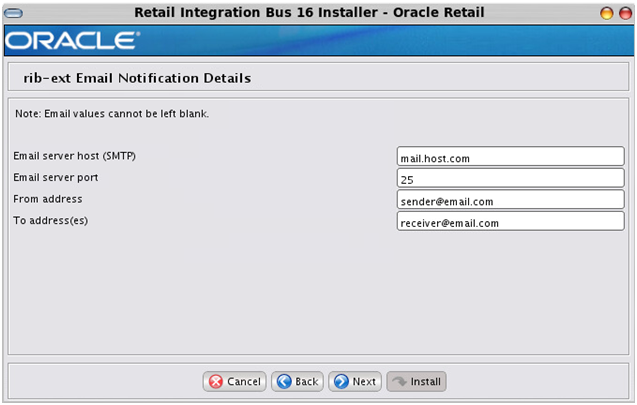Click the Oracle logo in the banner

click(x=72, y=41)
